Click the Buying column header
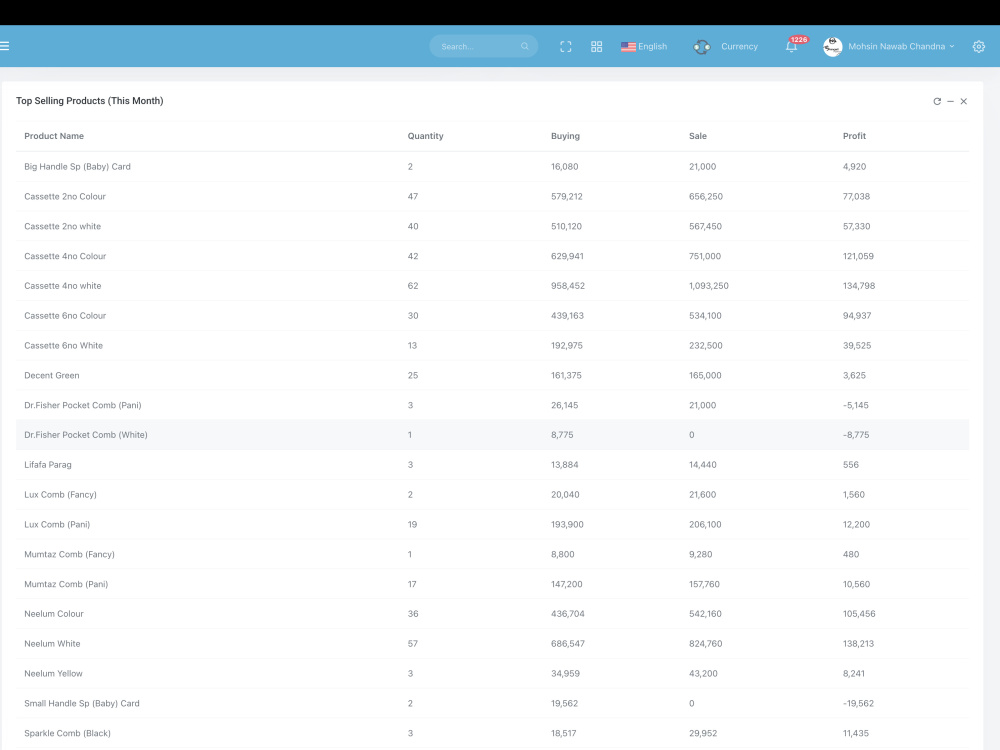1000x750 pixels. pyautogui.click(x=566, y=136)
